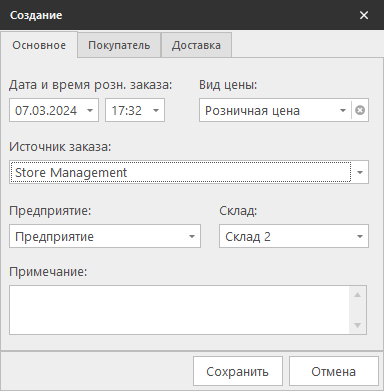This screenshot has width=384, height=391.
Task: Open the Предприятие dropdown arrow
Action: (x=192, y=236)
